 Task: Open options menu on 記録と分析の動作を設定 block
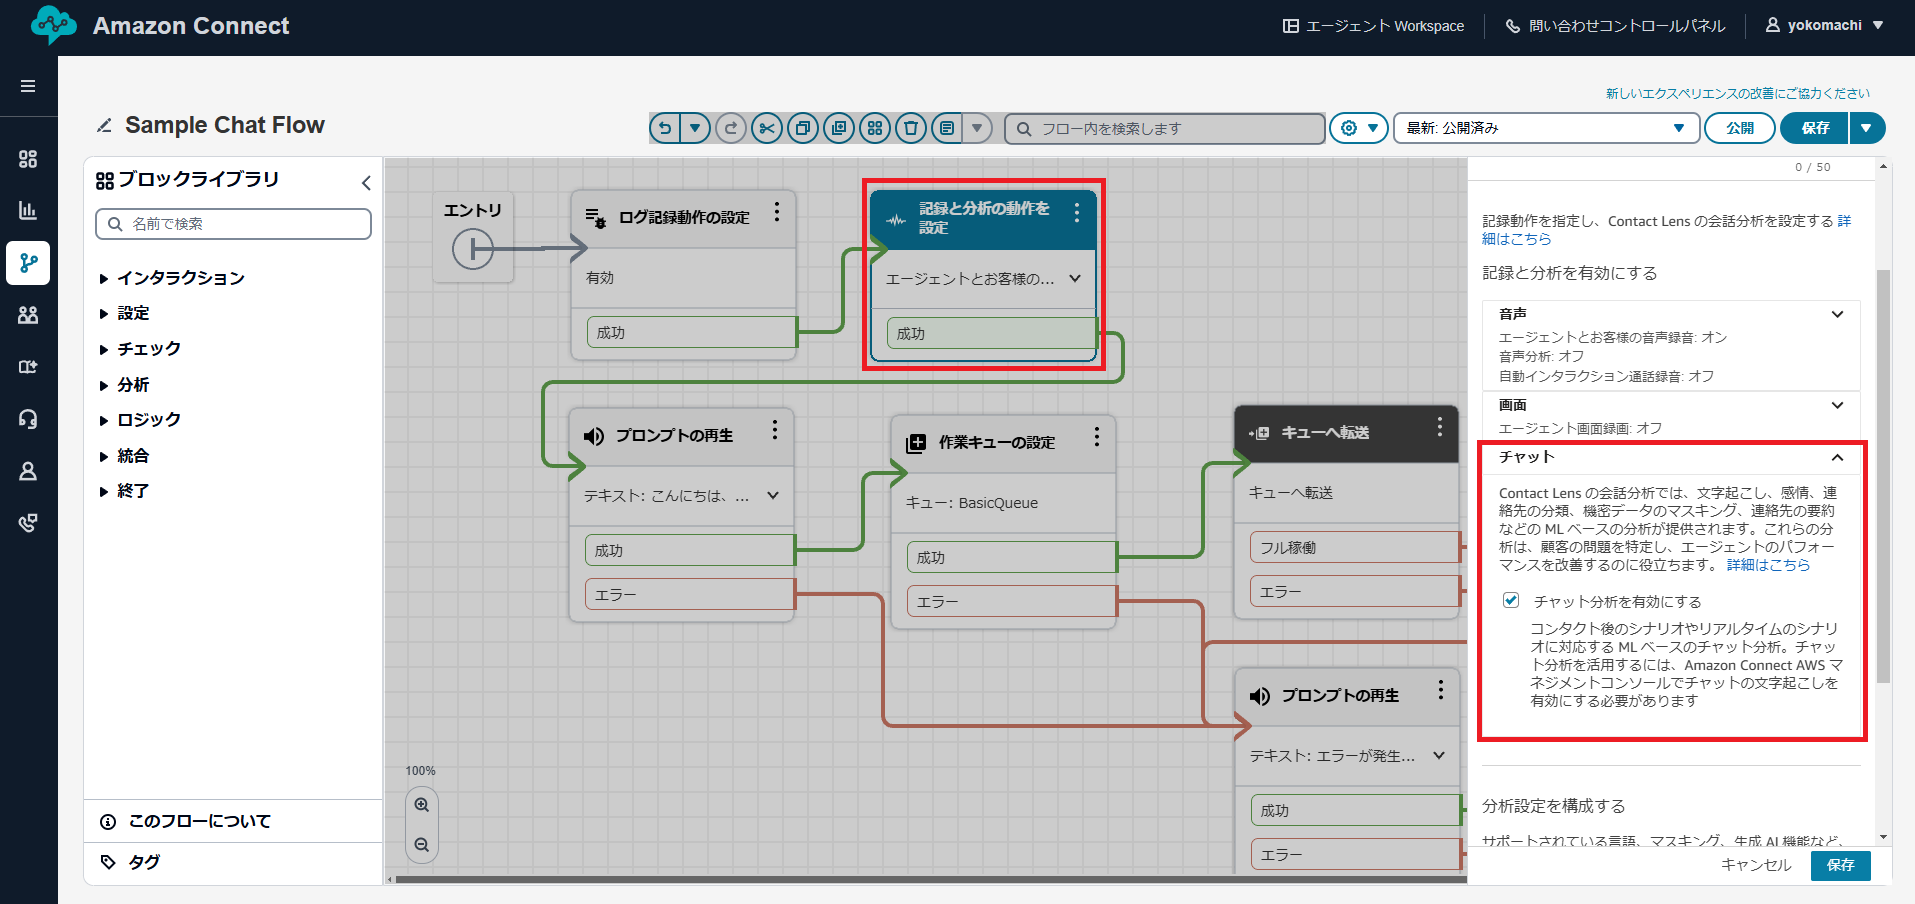point(1077,212)
